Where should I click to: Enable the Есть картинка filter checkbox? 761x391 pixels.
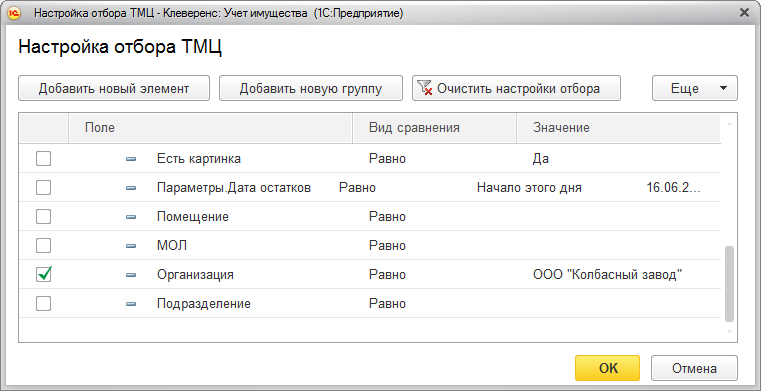(x=44, y=158)
